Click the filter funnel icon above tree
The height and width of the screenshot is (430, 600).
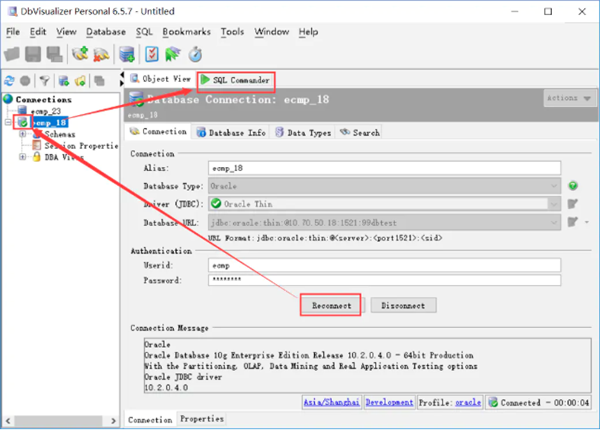click(46, 80)
